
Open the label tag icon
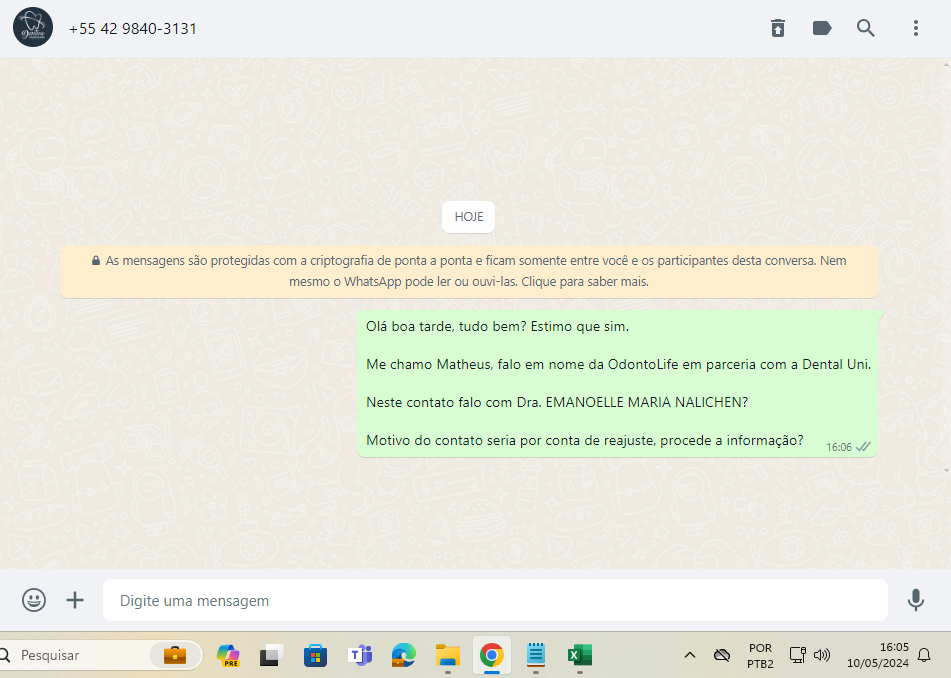click(822, 28)
